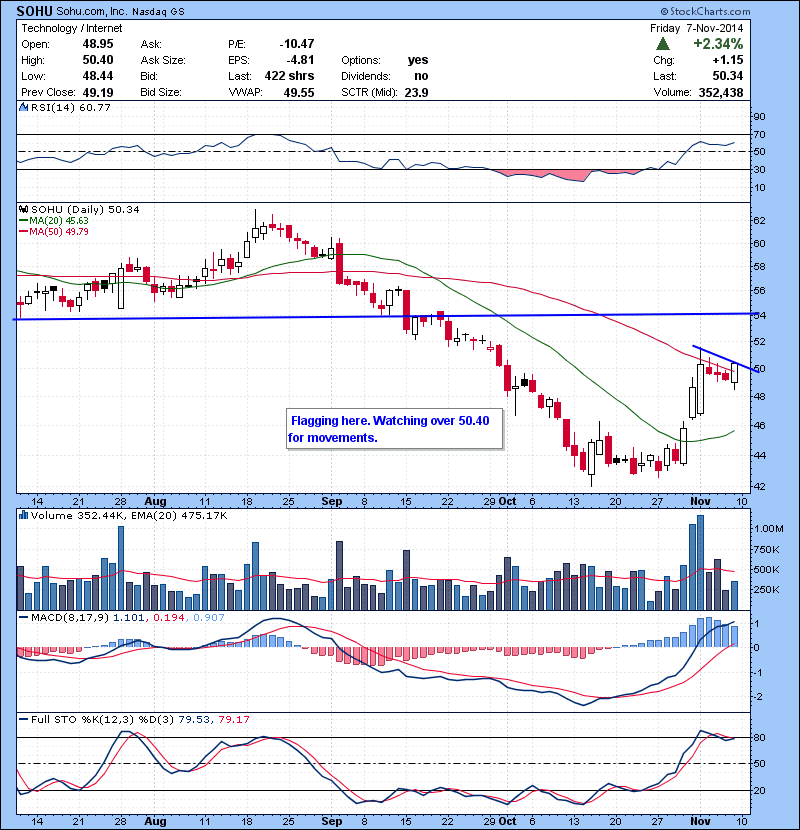This screenshot has width=800, height=830.
Task: Click the 'Flagging here' annotation box
Action: [x=394, y=429]
